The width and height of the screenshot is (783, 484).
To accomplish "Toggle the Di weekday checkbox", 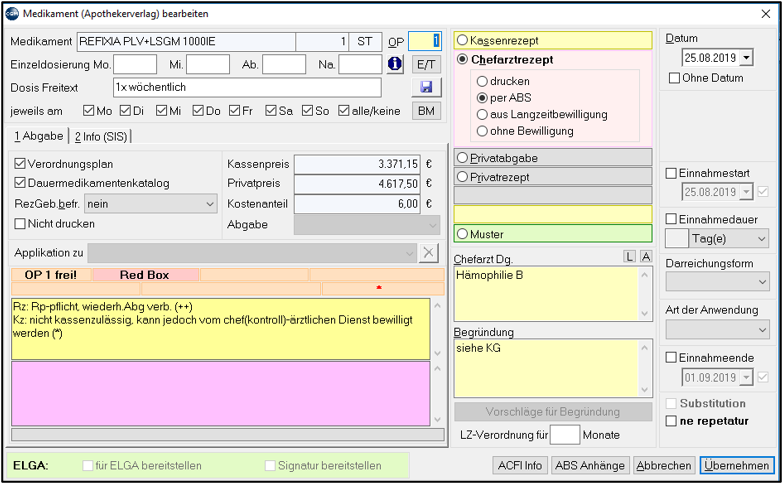I will point(125,110).
